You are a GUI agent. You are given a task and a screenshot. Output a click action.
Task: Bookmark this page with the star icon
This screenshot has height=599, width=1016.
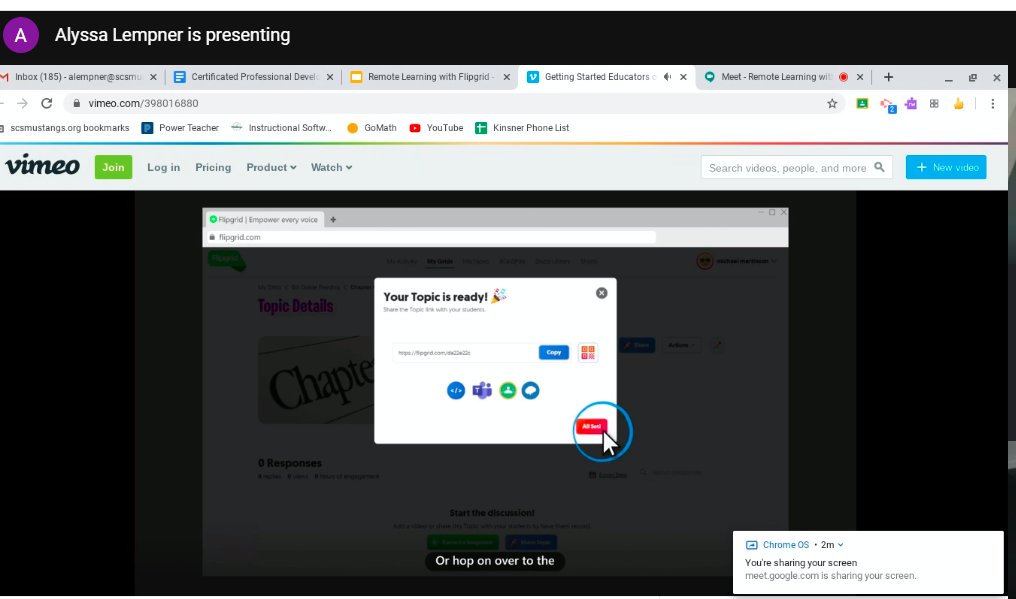pos(832,103)
